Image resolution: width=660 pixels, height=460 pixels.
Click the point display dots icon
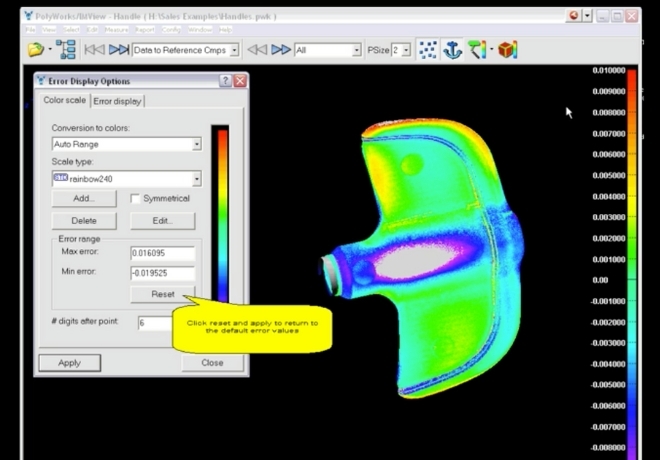tap(428, 50)
